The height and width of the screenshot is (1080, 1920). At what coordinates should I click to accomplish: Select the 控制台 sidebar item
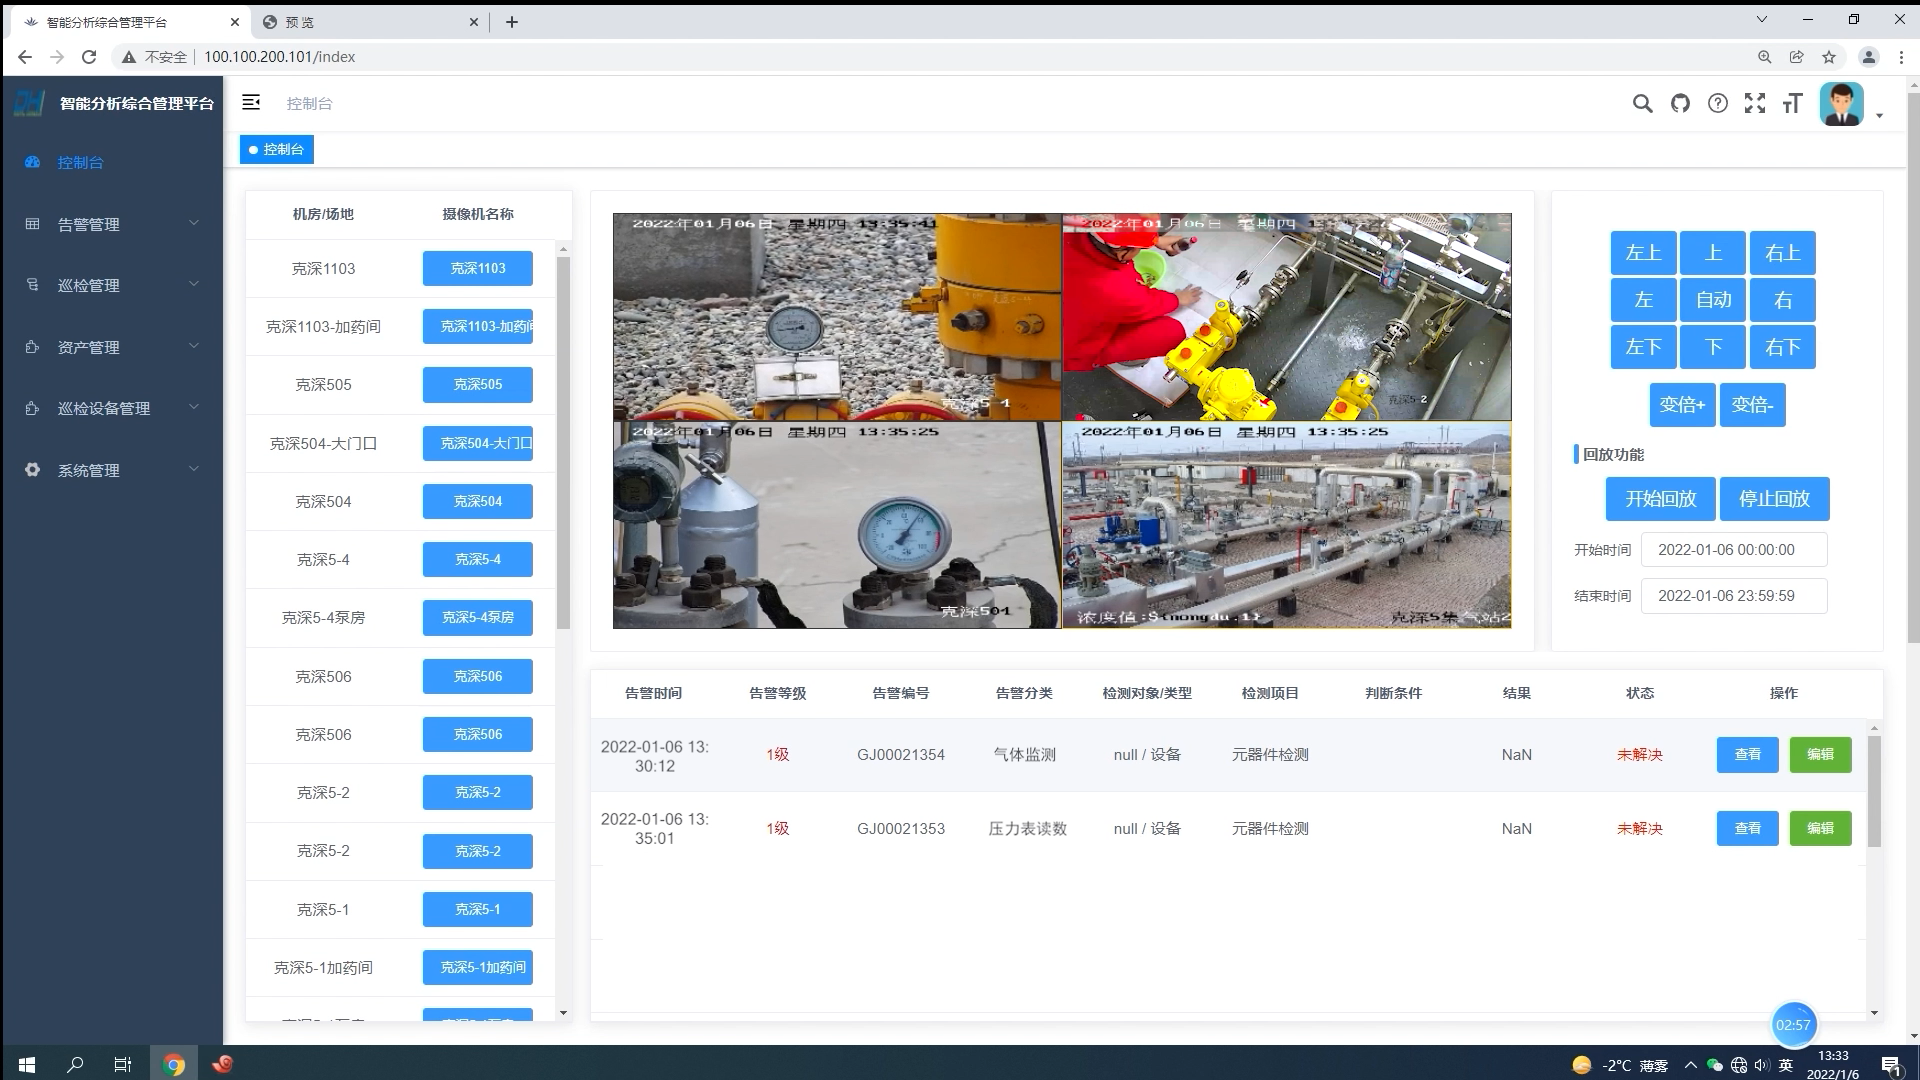[80, 162]
